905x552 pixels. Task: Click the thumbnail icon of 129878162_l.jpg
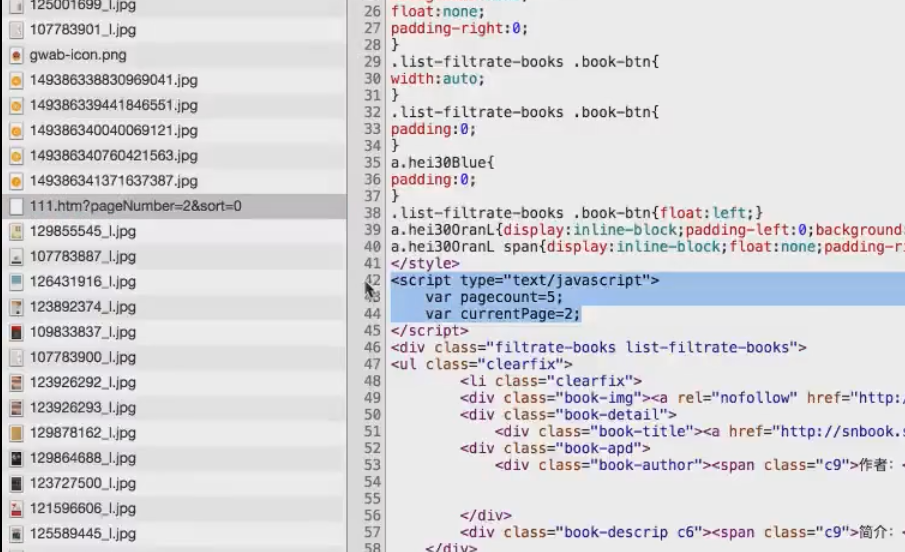[x=17, y=433]
